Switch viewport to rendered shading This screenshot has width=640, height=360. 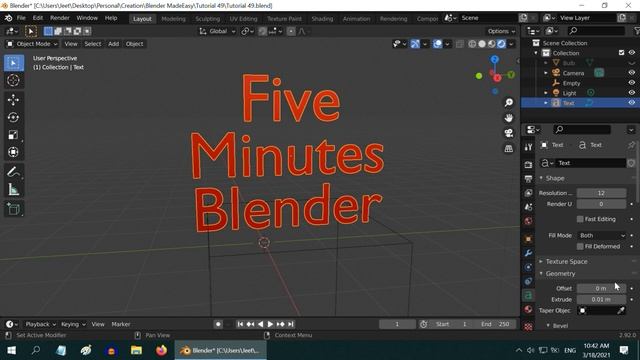501,44
